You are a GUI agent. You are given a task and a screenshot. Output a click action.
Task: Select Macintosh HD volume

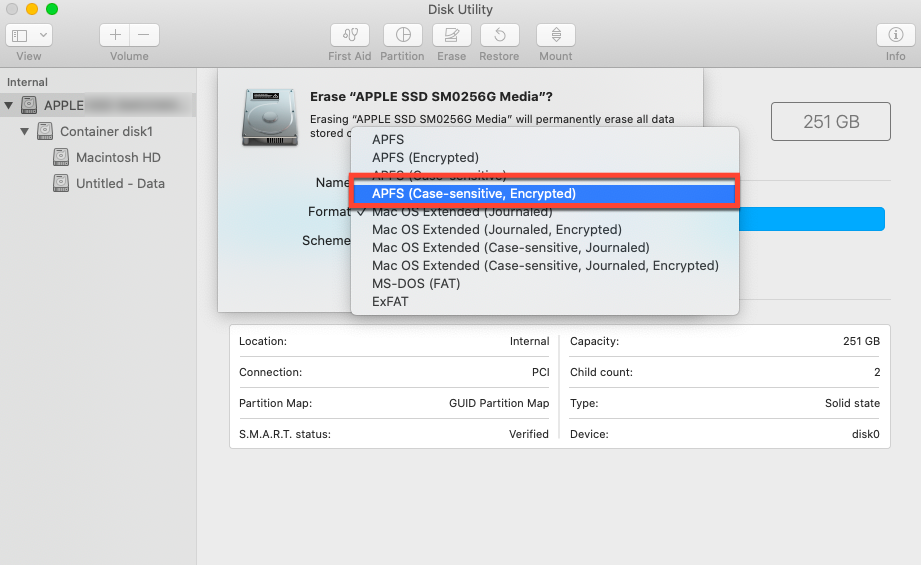tap(118, 157)
